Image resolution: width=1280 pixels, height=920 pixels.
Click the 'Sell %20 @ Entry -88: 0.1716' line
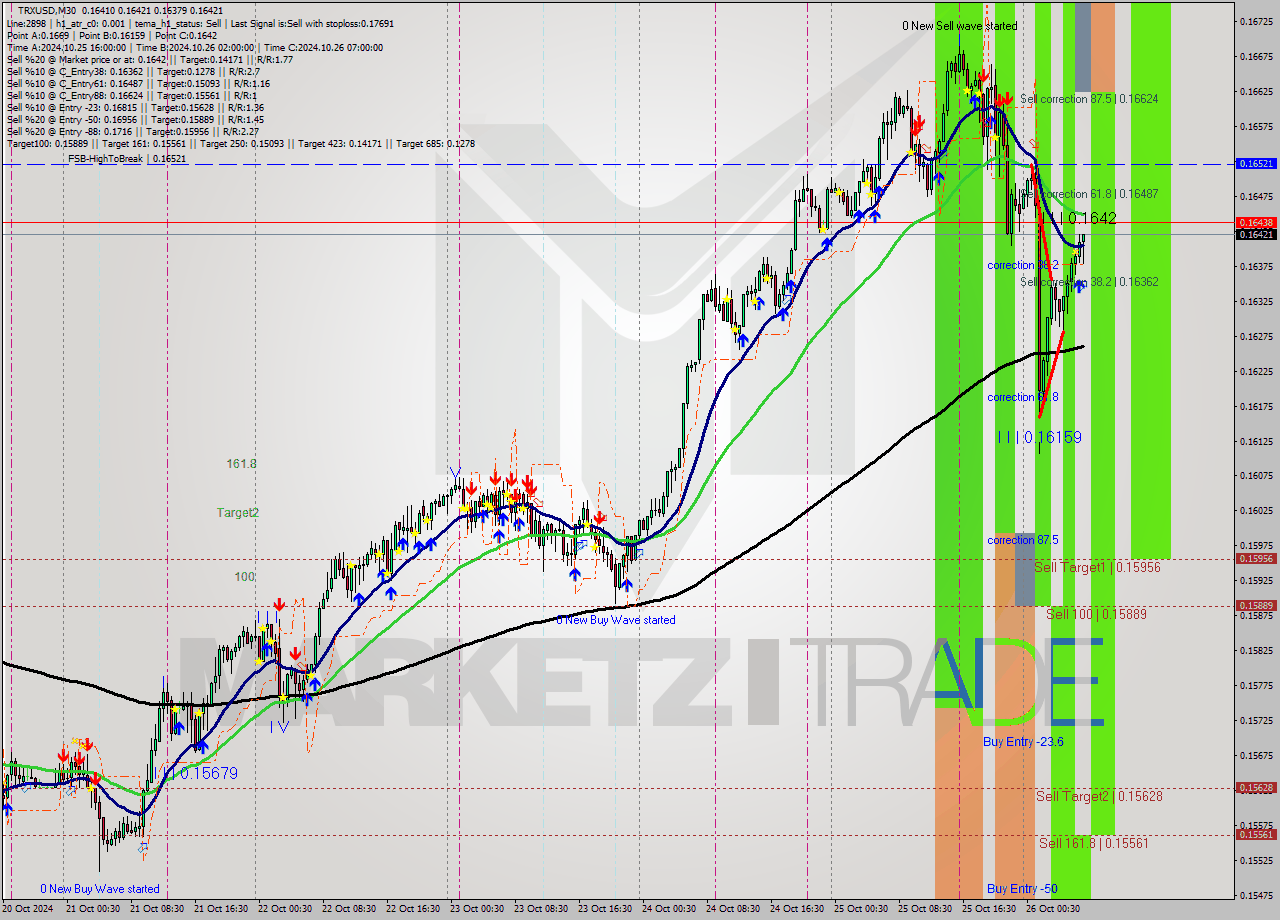coord(134,131)
